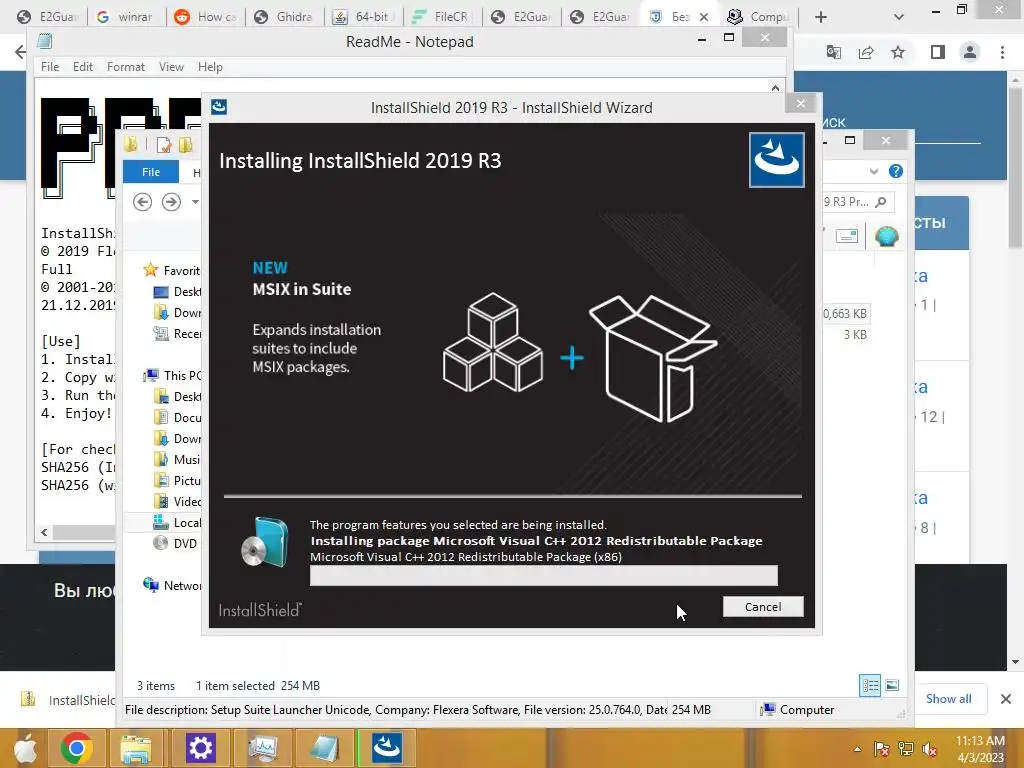1024x768 pixels.
Task: Click the CD and software box install icon
Action: coord(264,542)
